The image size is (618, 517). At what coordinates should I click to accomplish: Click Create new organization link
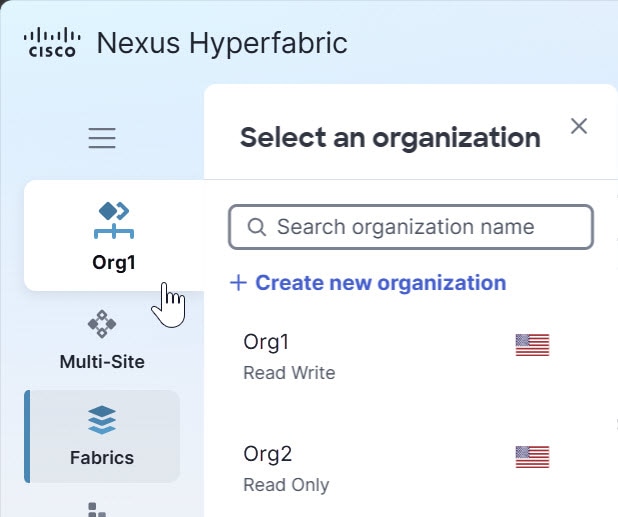click(368, 283)
